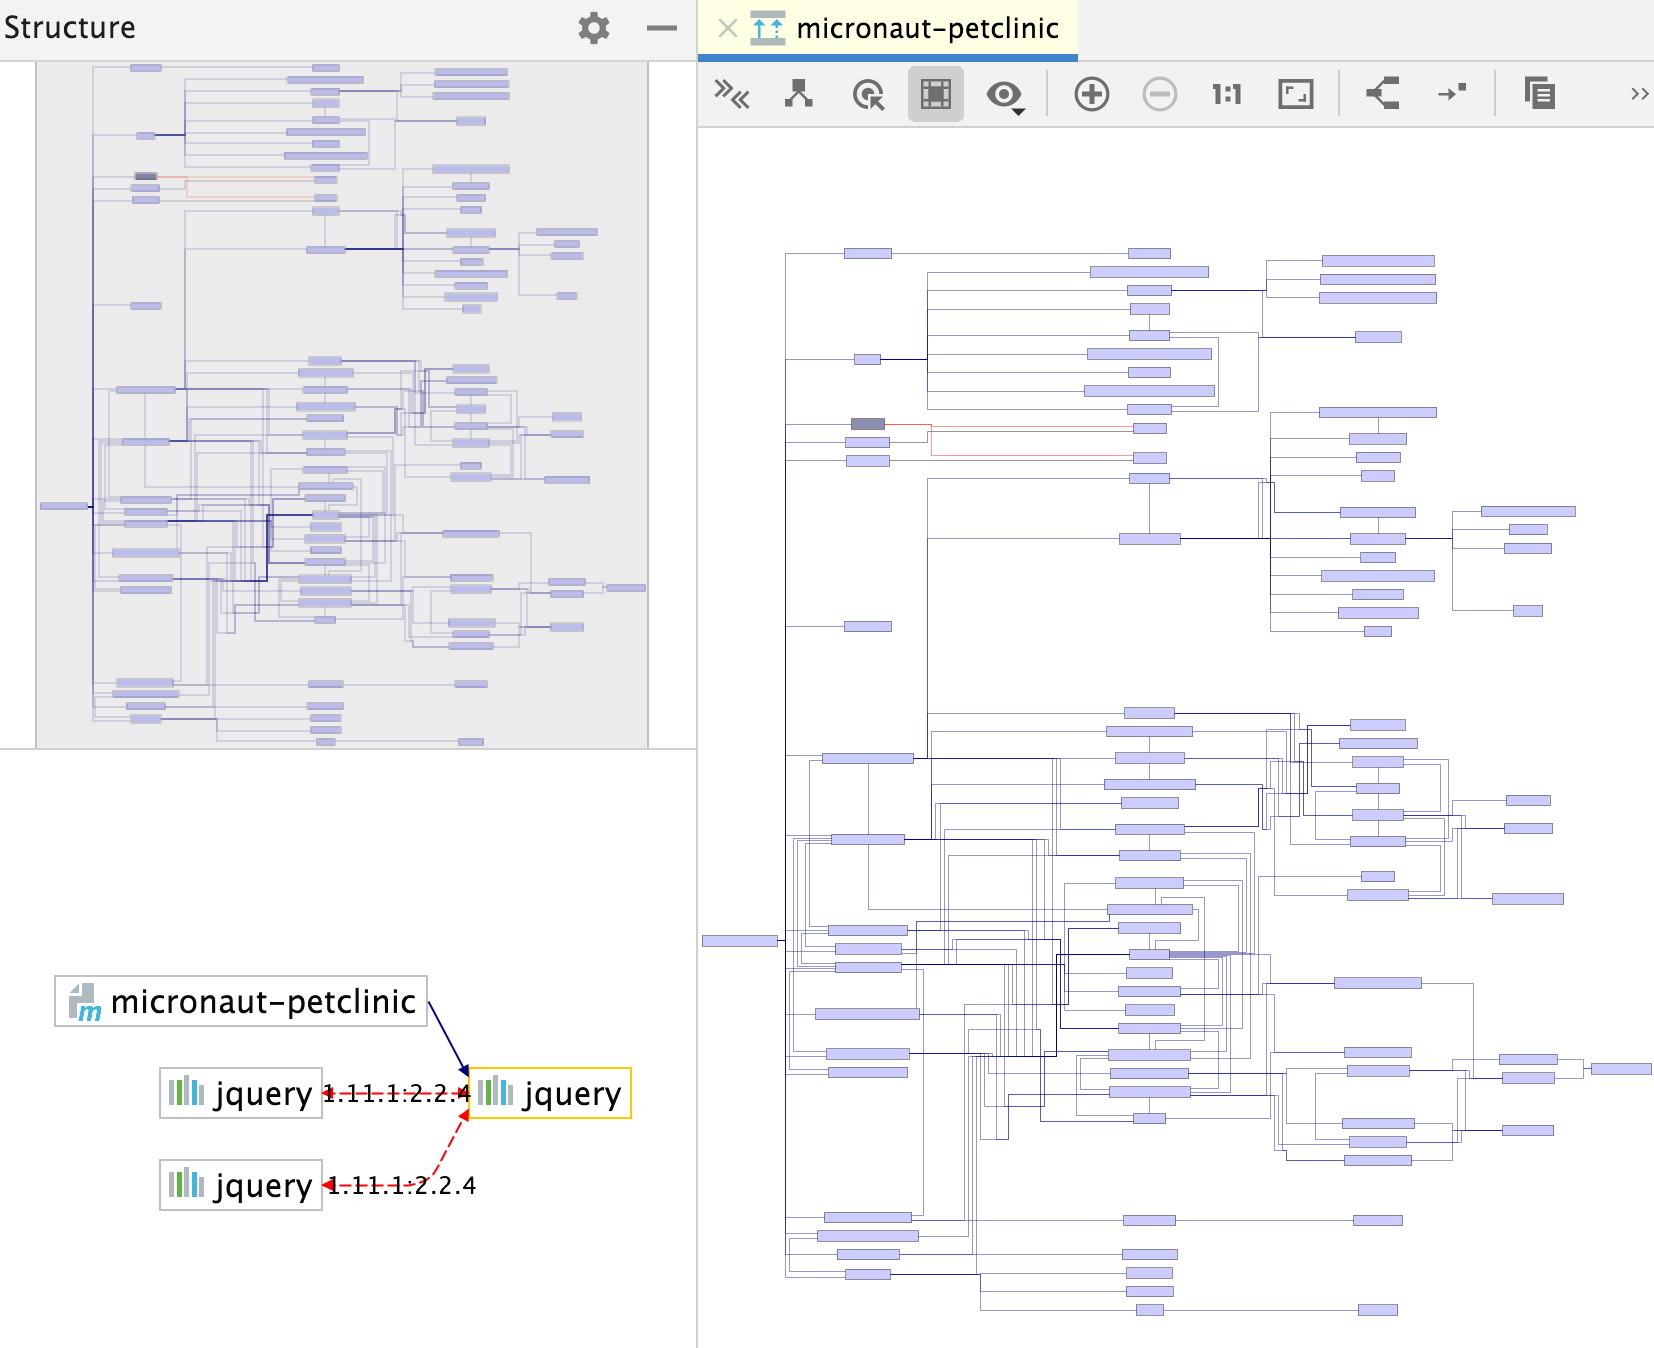Reset zoom to actual size 1:1
Viewport: 1654px width, 1348px height.
click(1227, 94)
